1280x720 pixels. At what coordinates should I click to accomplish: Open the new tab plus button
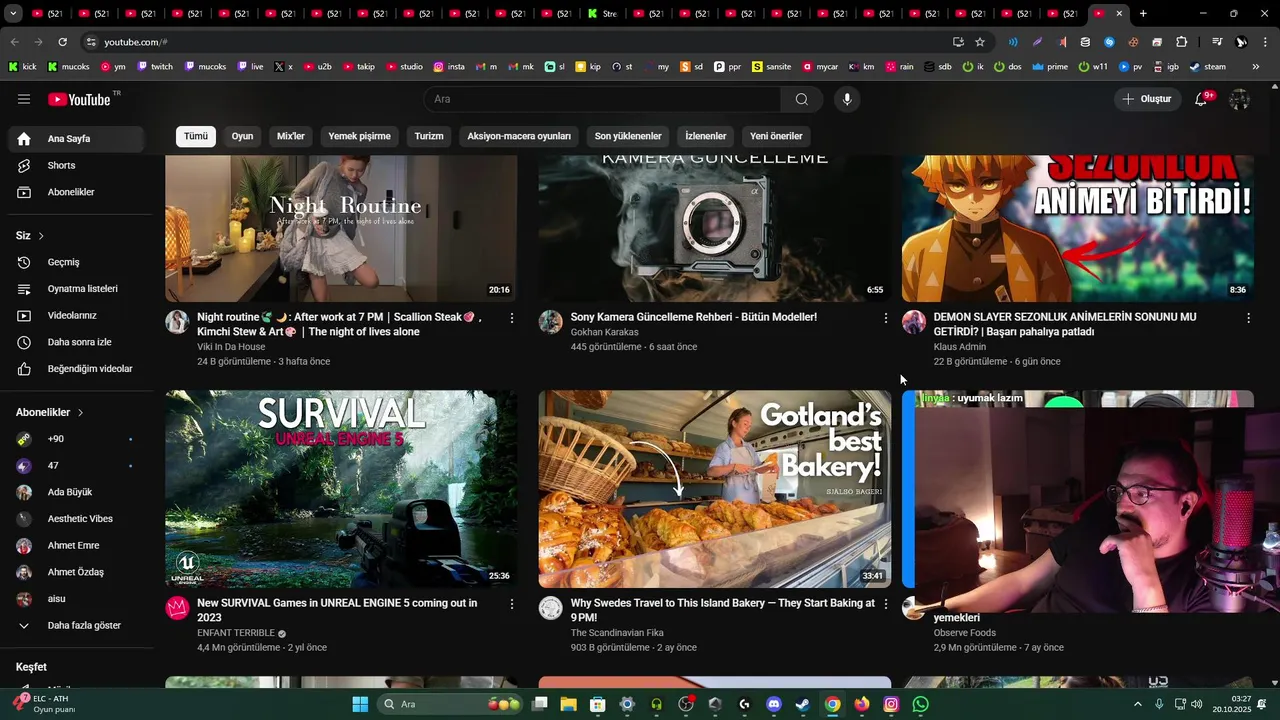coord(1143,13)
